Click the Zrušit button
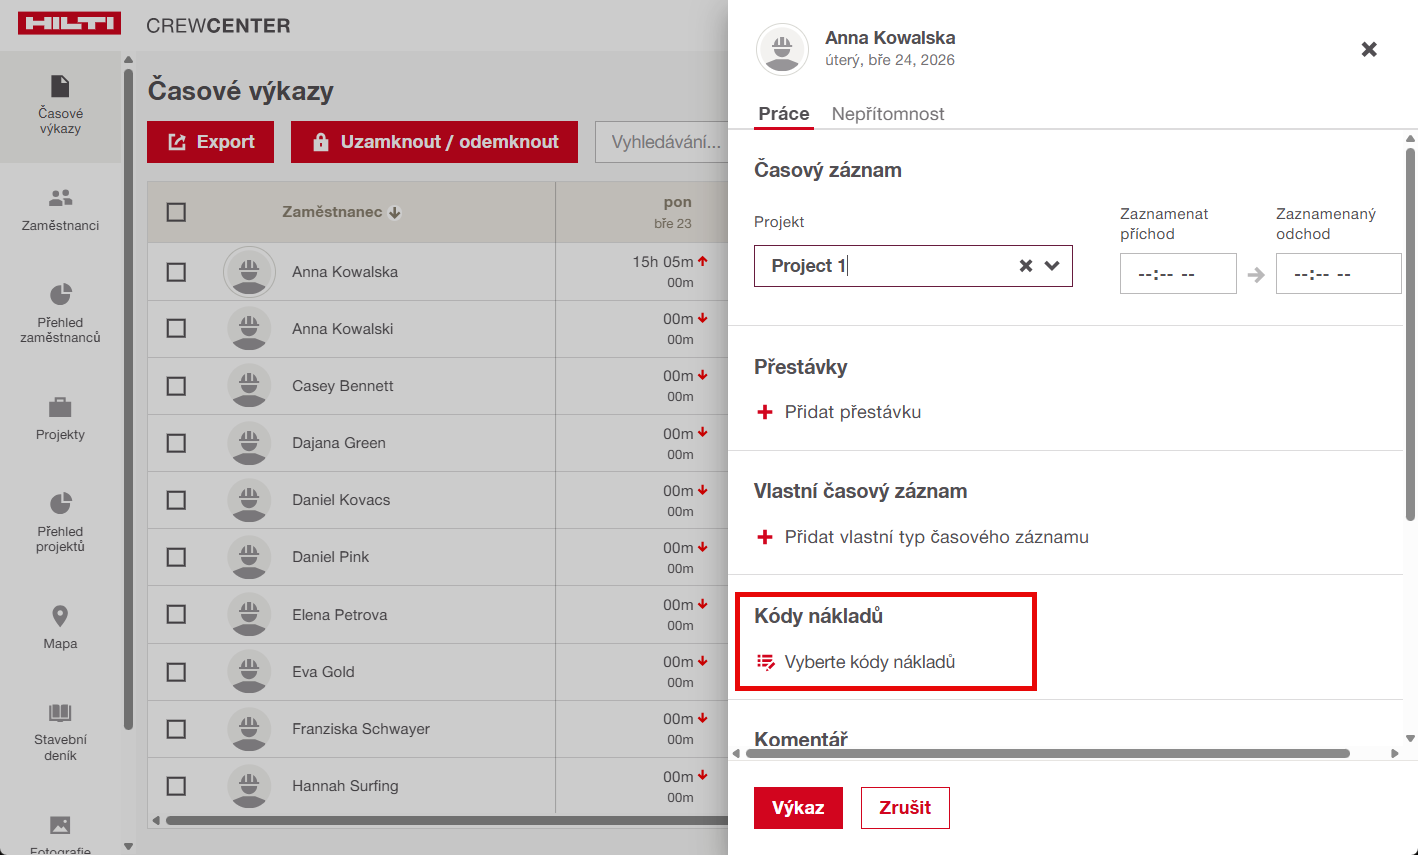 [x=904, y=808]
